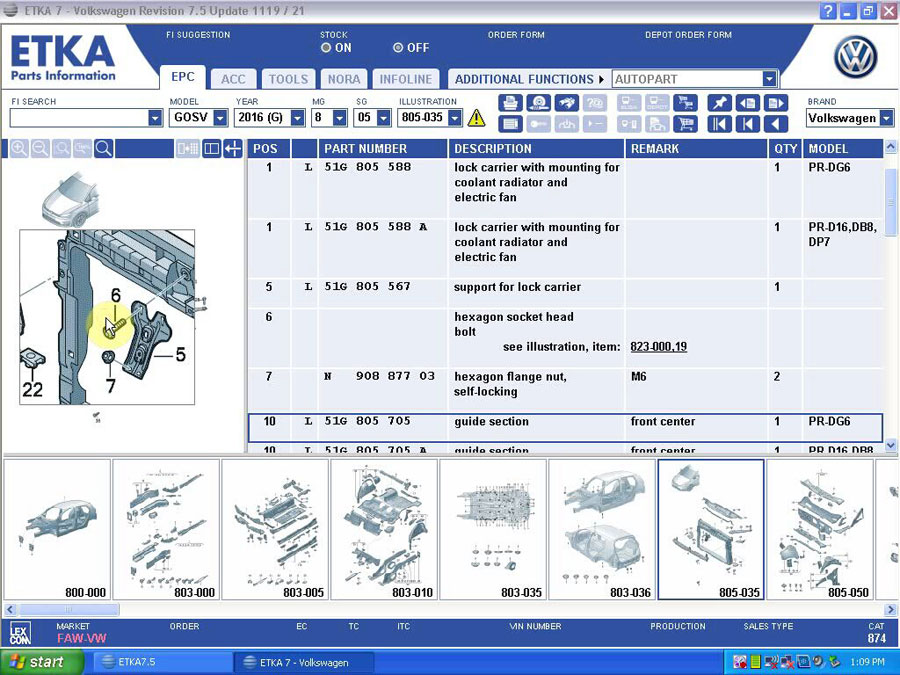Select illustration thumbnail 803-035
This screenshot has width=900, height=675.
(x=493, y=529)
